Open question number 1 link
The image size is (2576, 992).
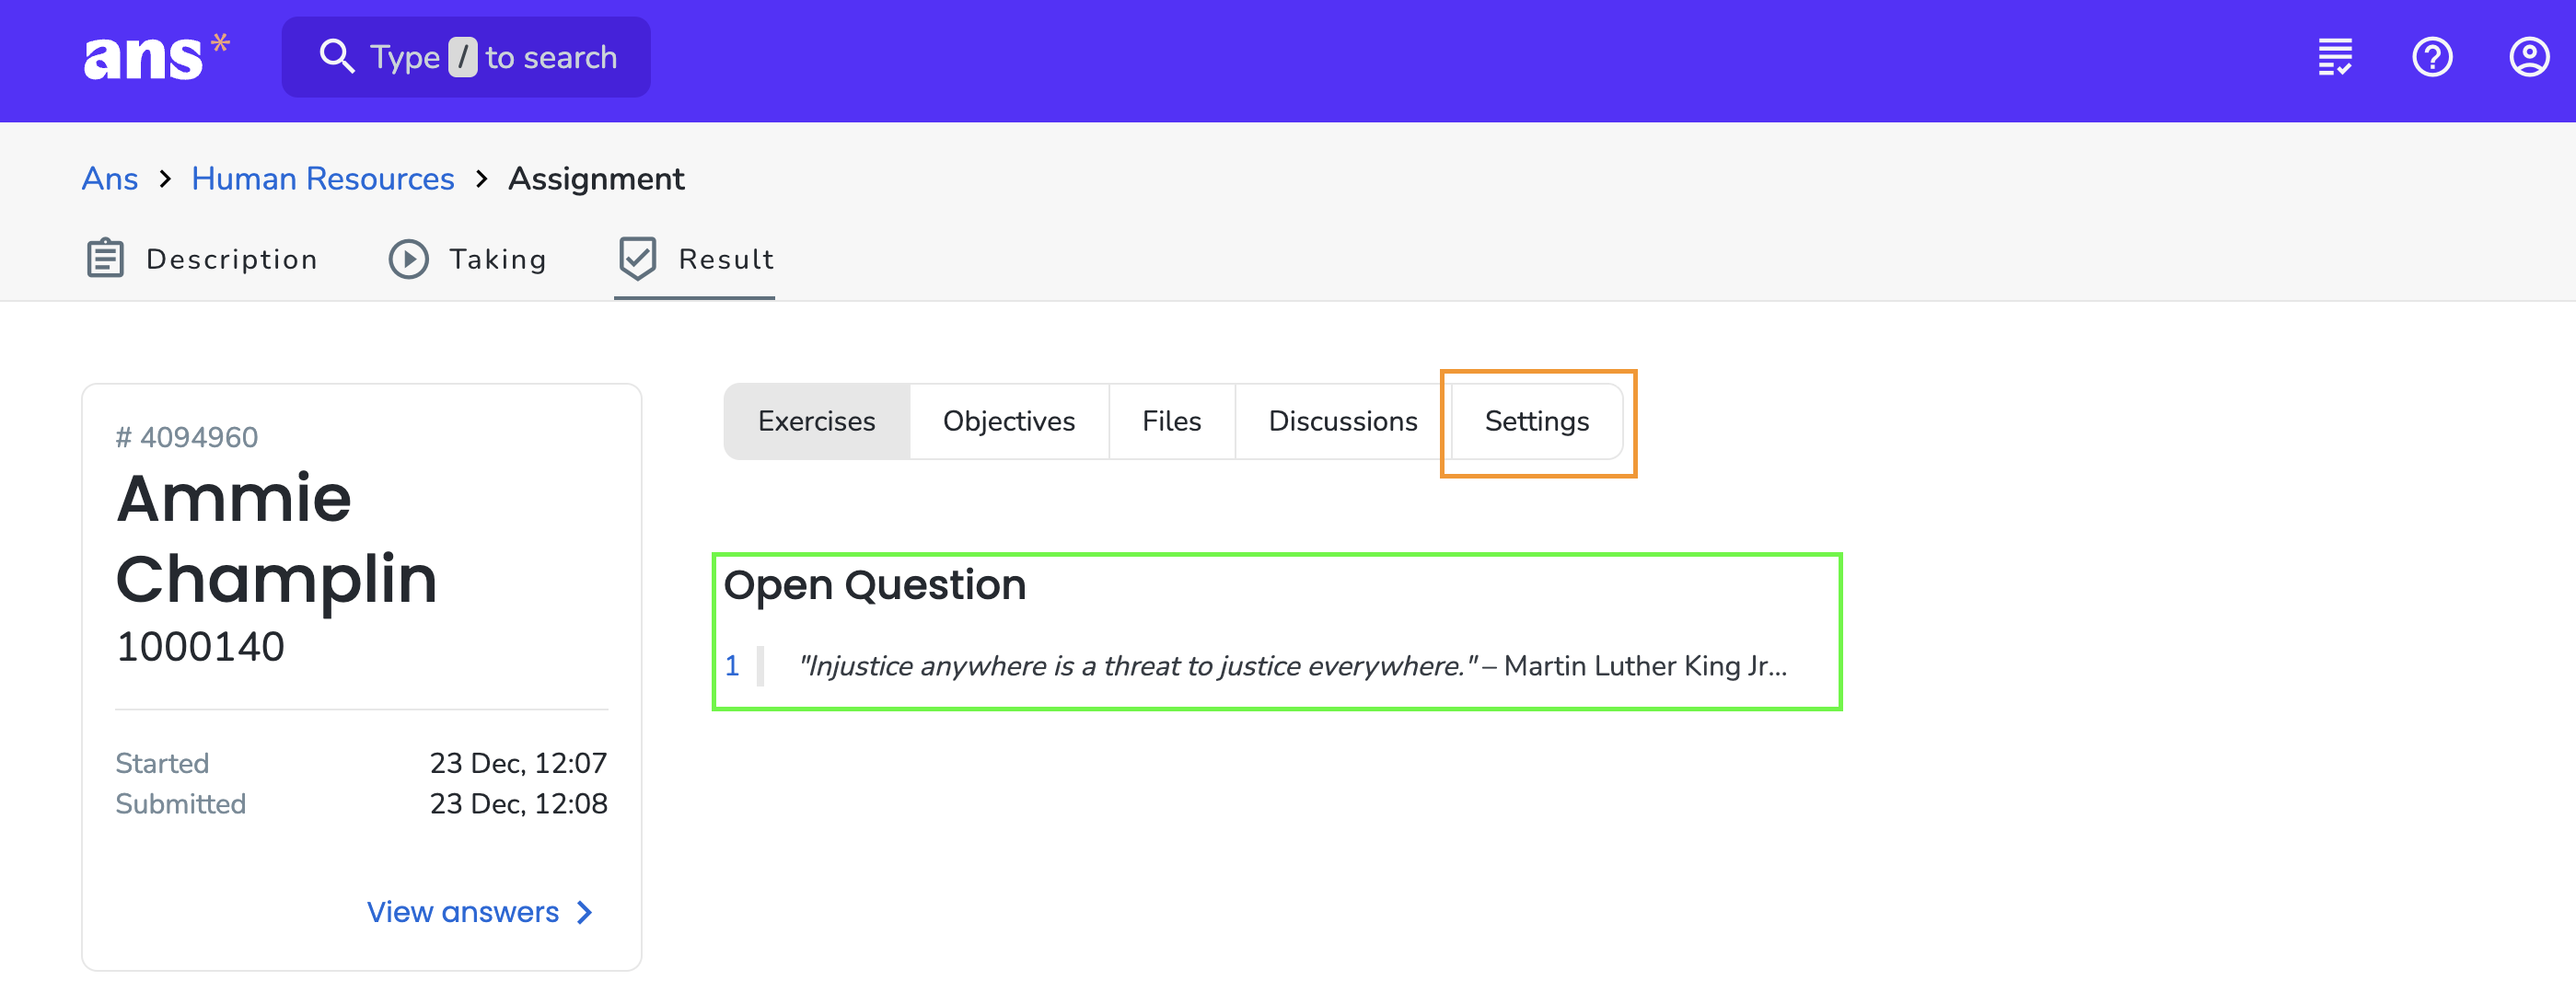click(x=732, y=666)
